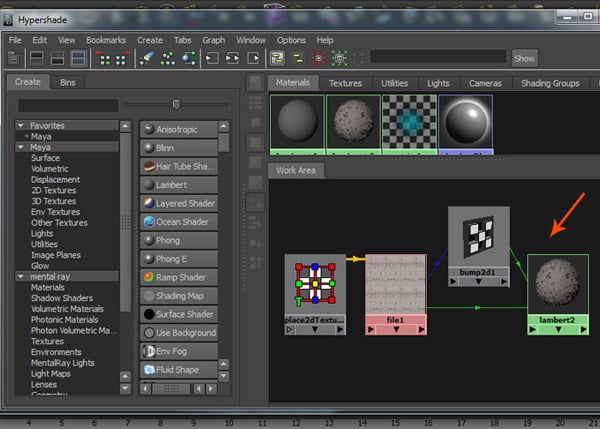Collapse the Favorites category
This screenshot has width=600, height=429.
coord(20,126)
